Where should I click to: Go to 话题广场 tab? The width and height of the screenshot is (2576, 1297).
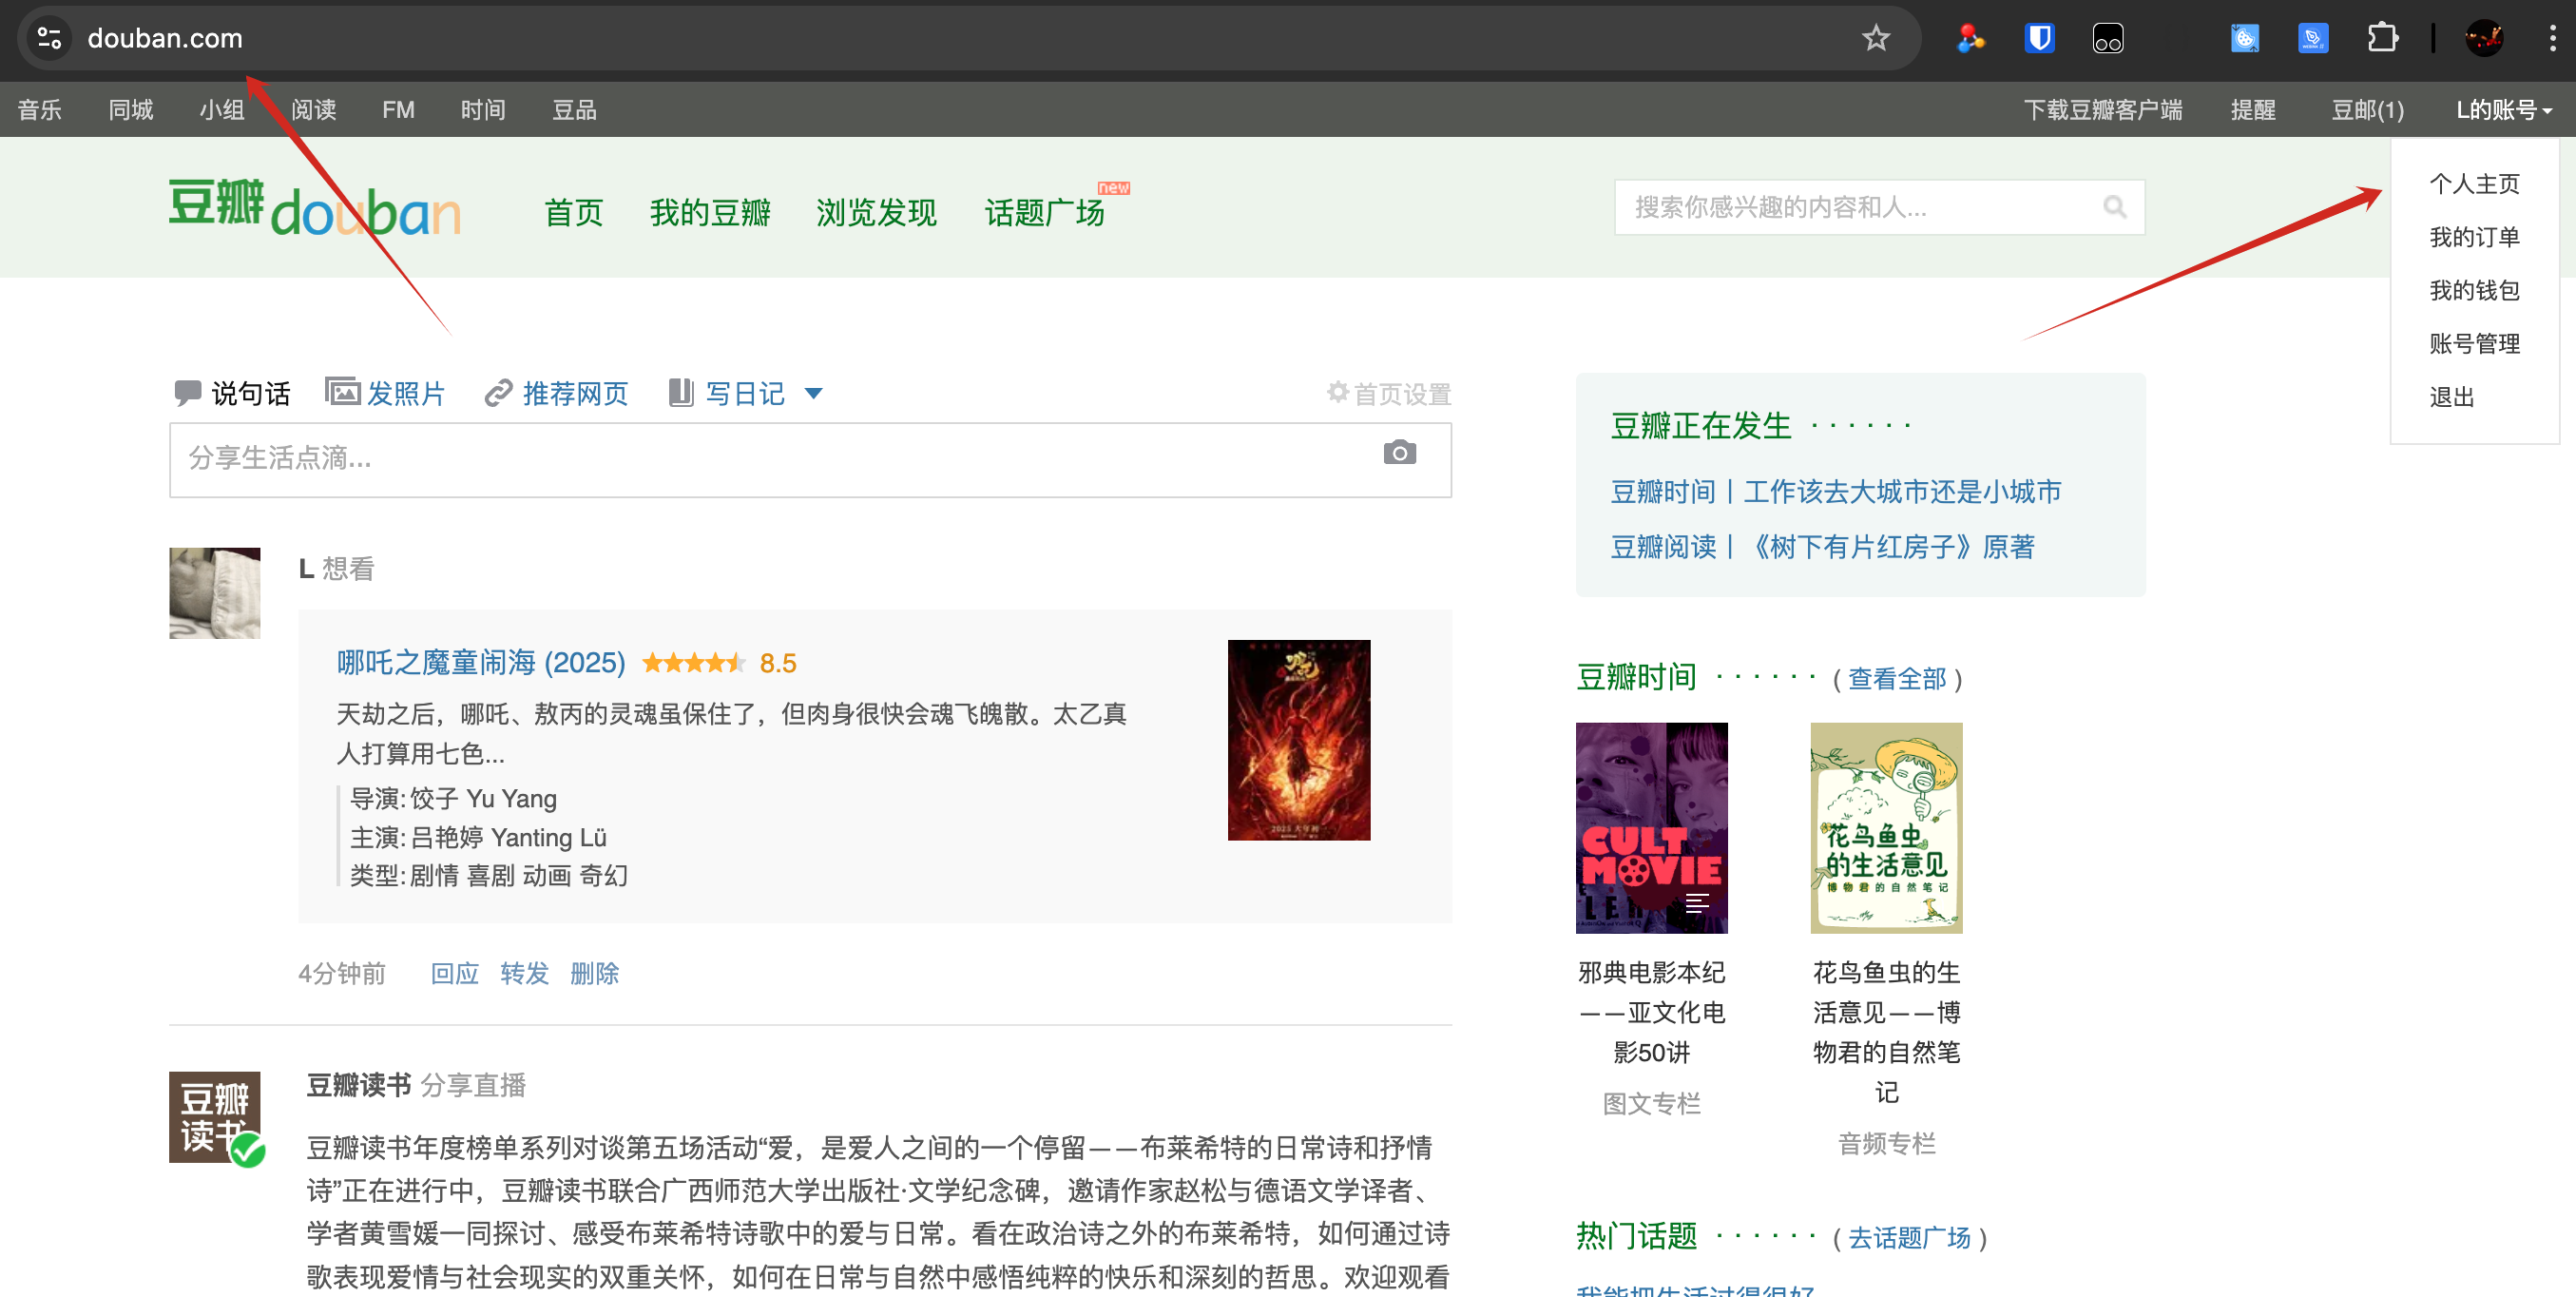pos(1044,212)
